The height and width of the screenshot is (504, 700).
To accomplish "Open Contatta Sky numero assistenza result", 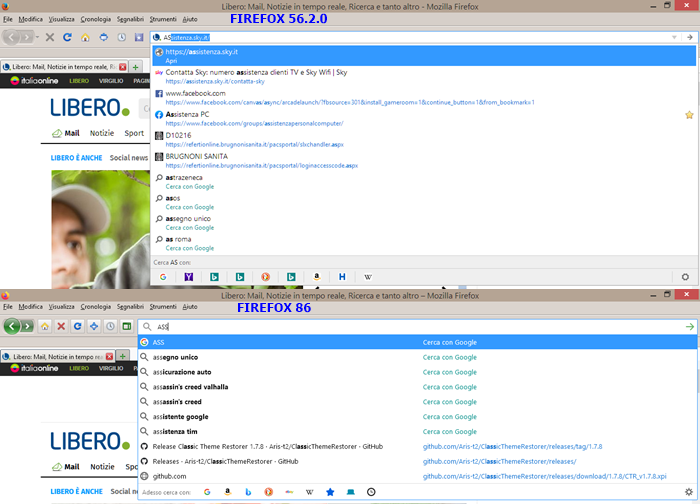I will 424,76.
